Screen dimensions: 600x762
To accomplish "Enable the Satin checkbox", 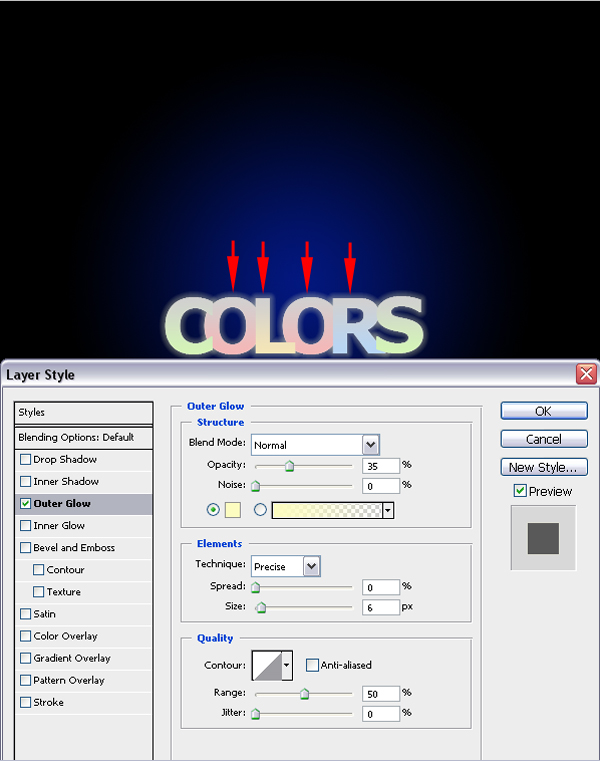I will coord(25,614).
